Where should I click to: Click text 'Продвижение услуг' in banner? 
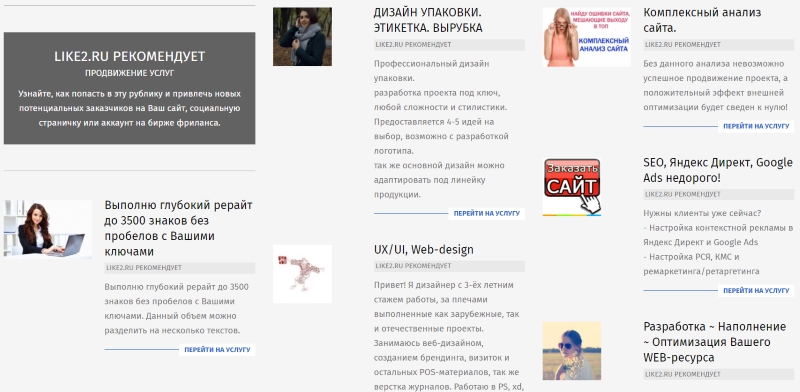[x=130, y=73]
